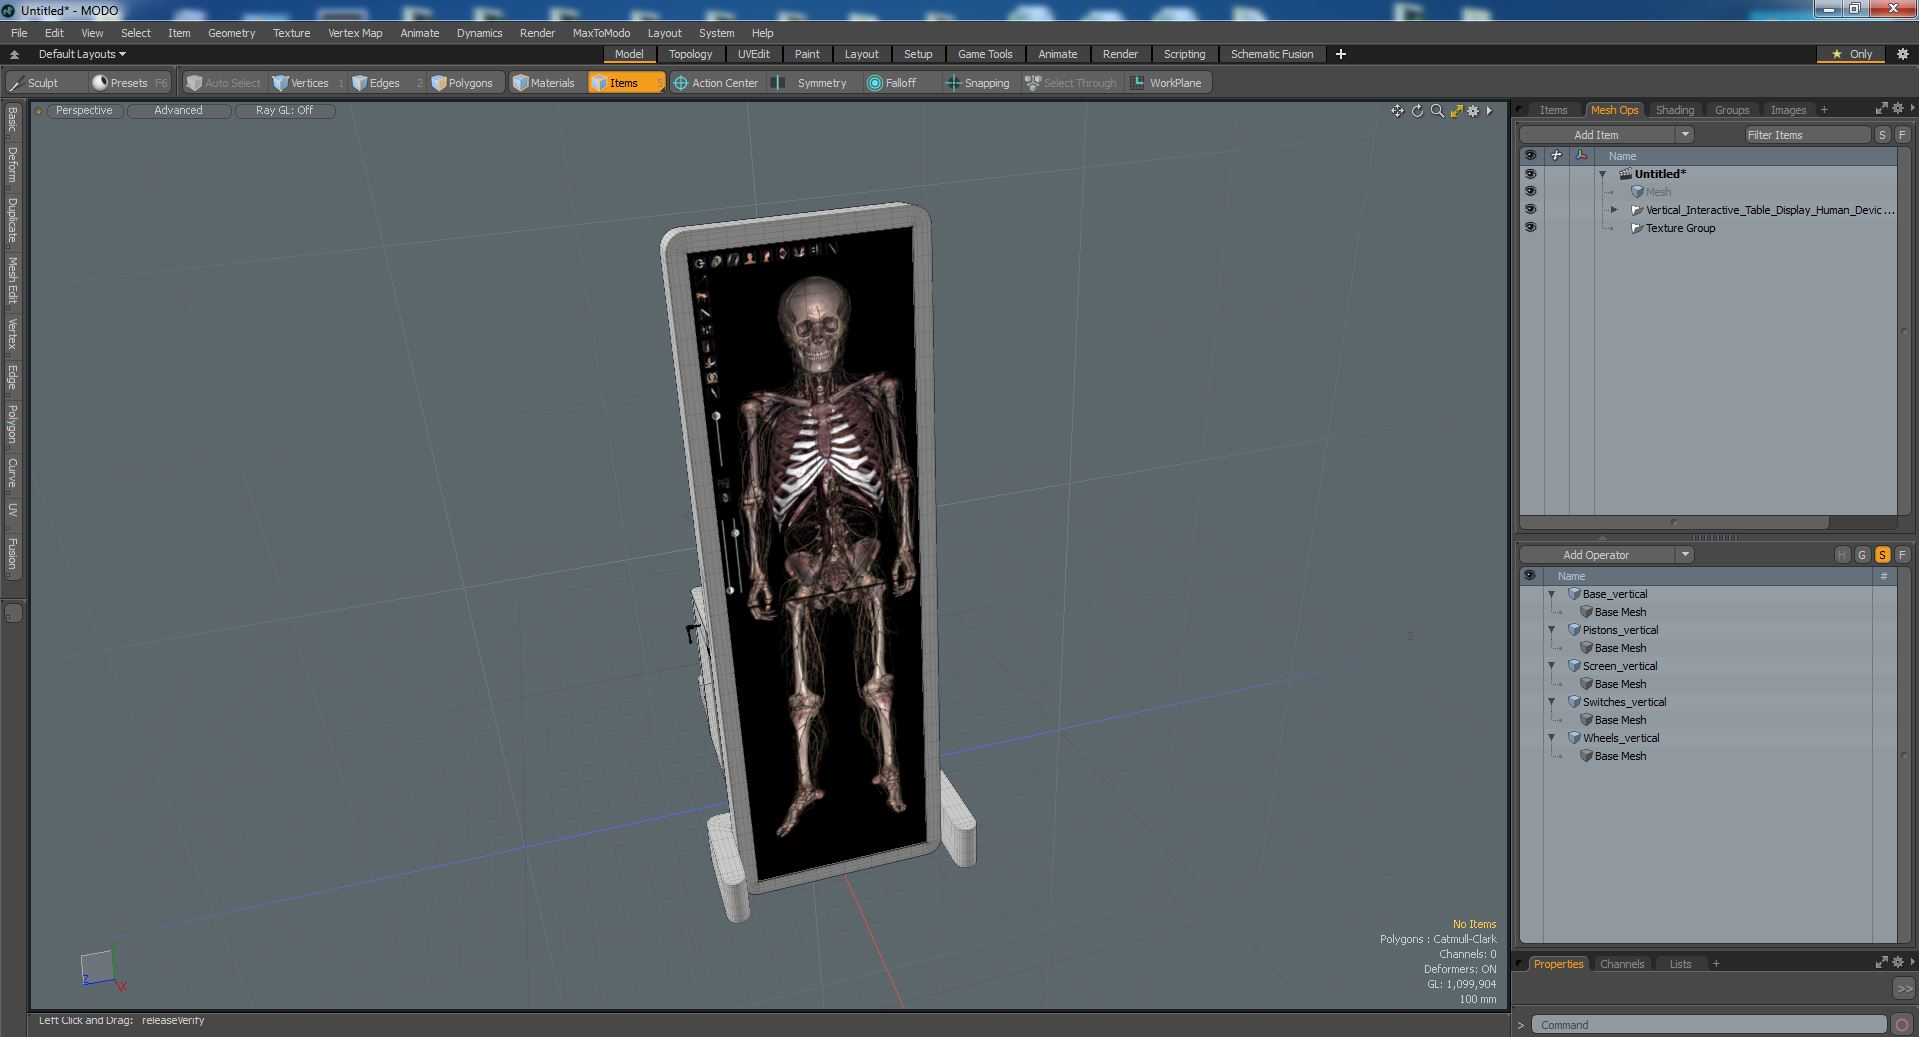Toggle visibility of Untitled scene

click(1530, 174)
